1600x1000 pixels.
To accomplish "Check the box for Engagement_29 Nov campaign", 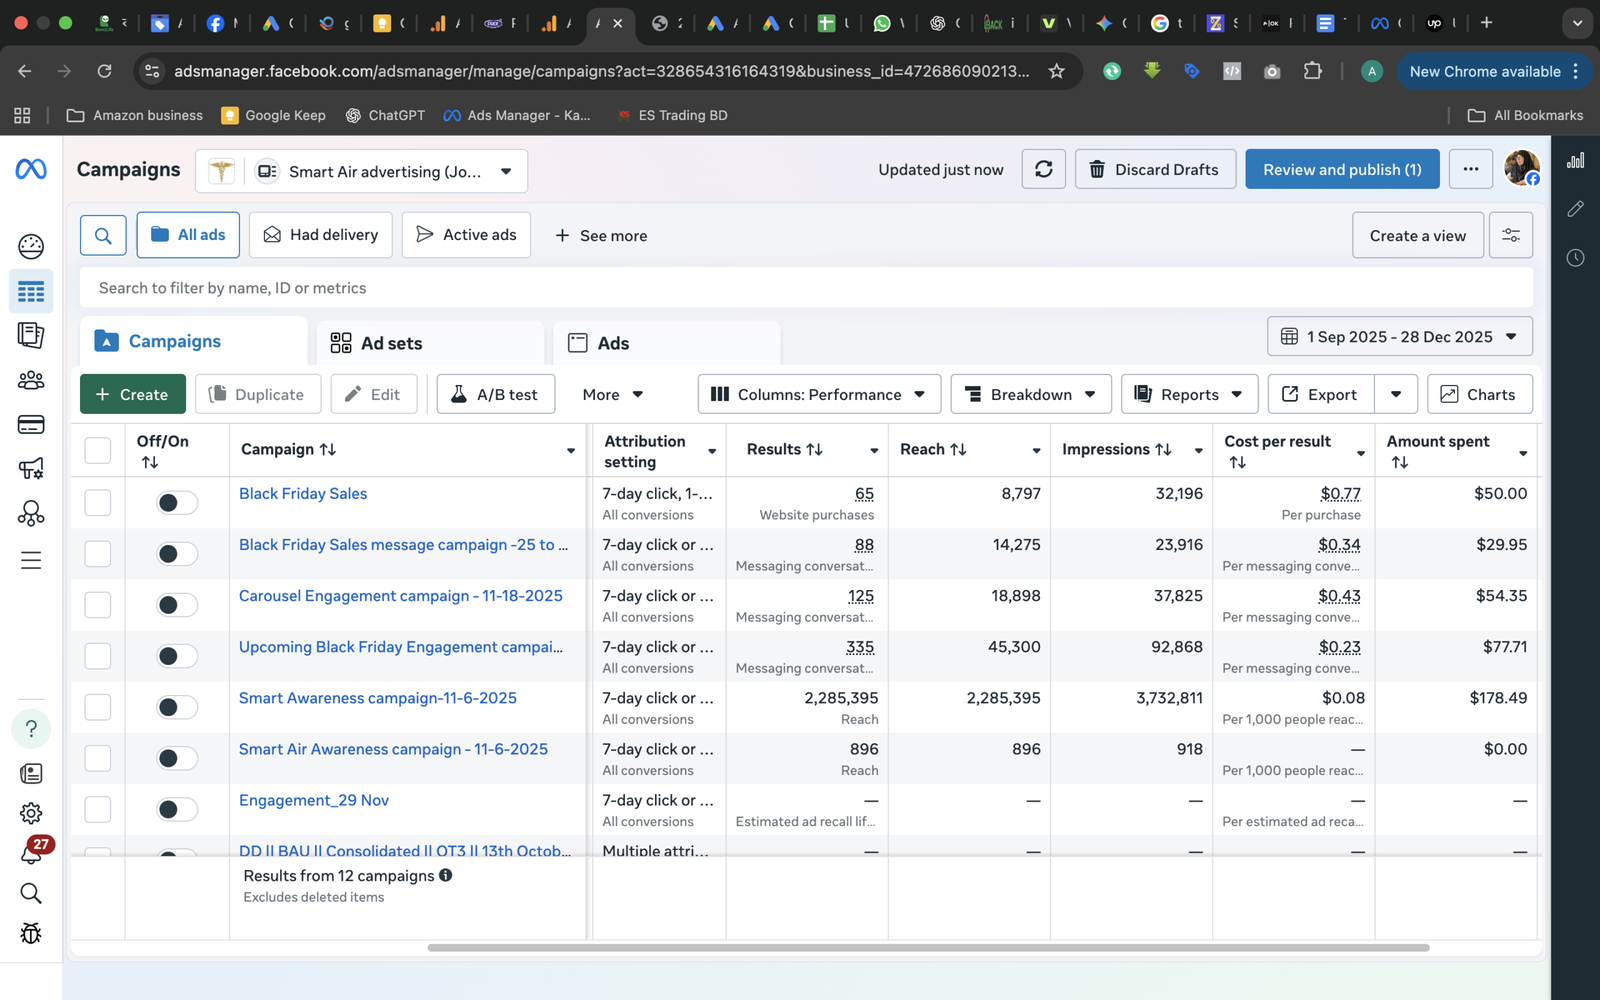I will click(98, 809).
